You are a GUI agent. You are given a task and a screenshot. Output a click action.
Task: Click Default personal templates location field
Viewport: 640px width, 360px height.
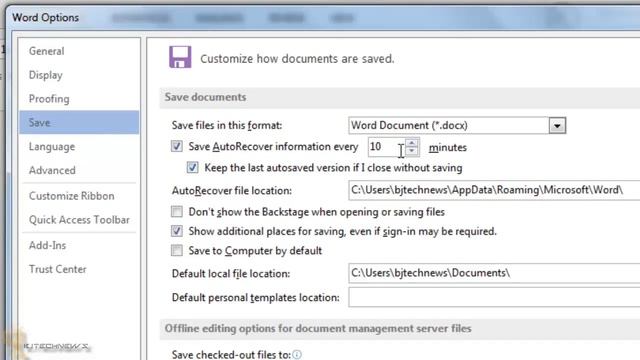(494, 297)
